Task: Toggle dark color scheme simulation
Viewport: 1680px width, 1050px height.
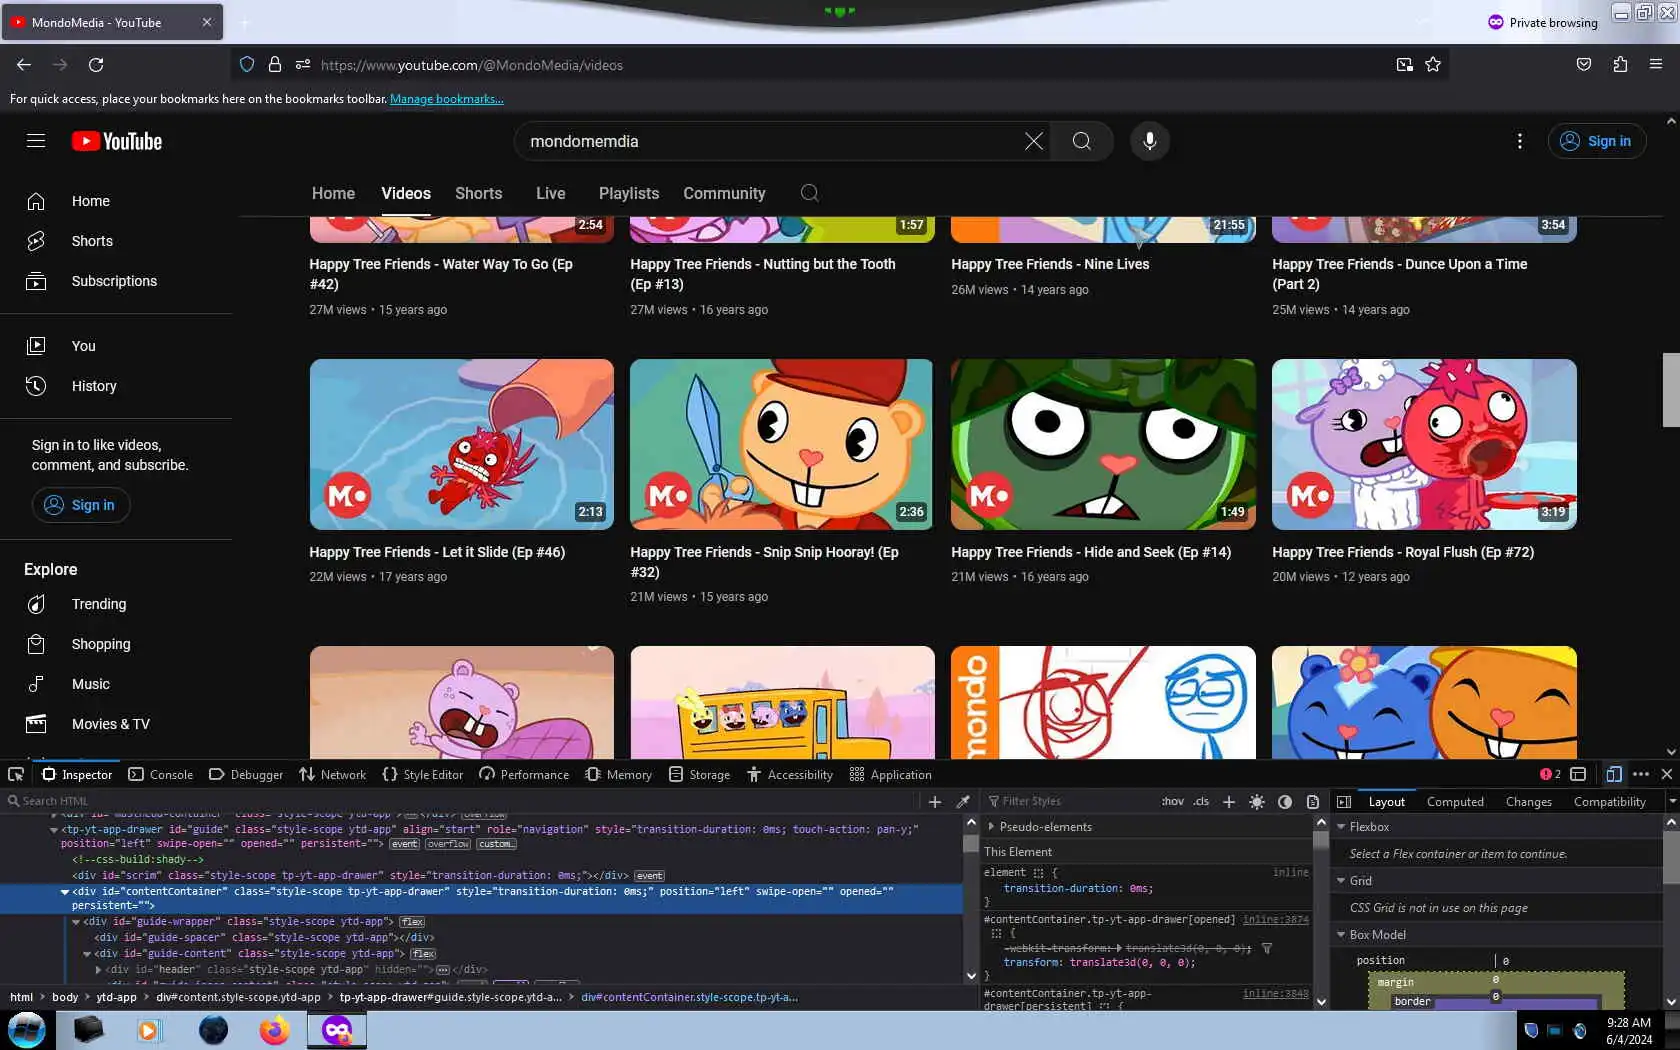Action: tap(1285, 801)
